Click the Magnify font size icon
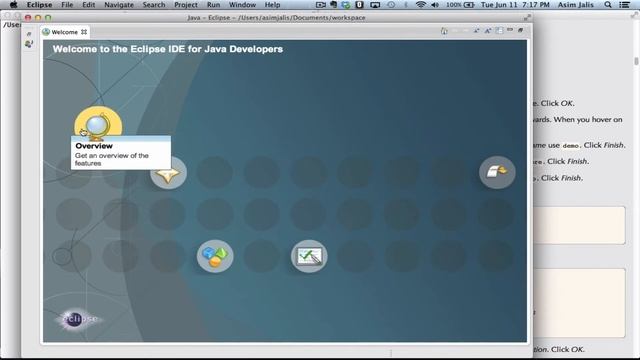640x360 pixels. (488, 31)
